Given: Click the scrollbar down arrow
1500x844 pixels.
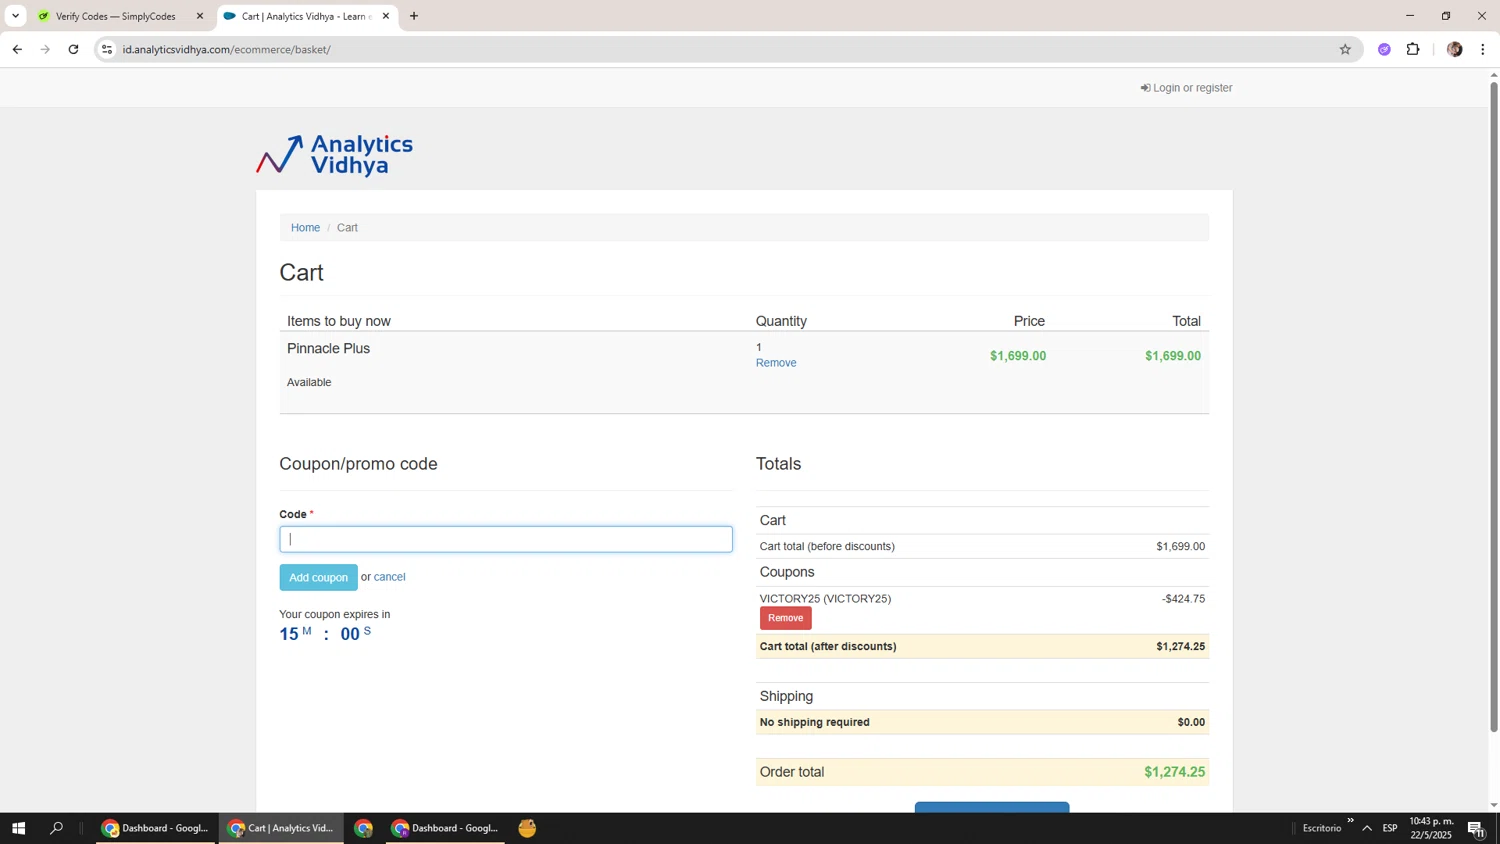Looking at the screenshot, I should 1494,805.
